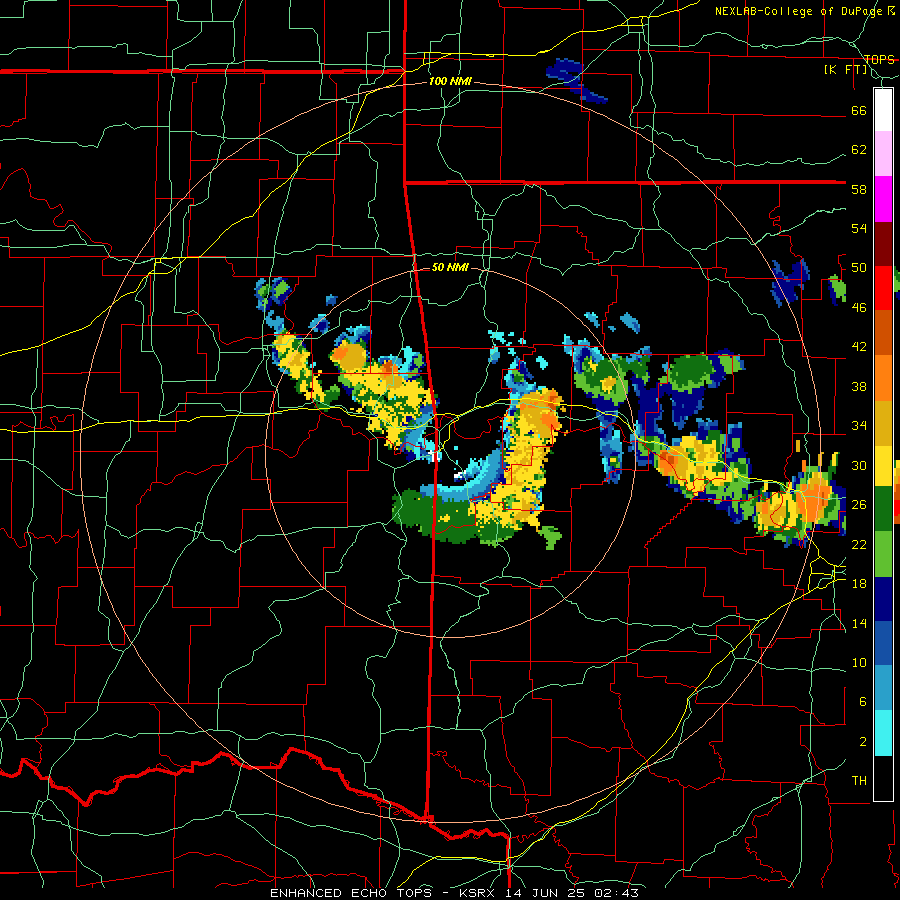Click the legend value '34'
Viewport: 900px width, 900px height.
[859, 426]
